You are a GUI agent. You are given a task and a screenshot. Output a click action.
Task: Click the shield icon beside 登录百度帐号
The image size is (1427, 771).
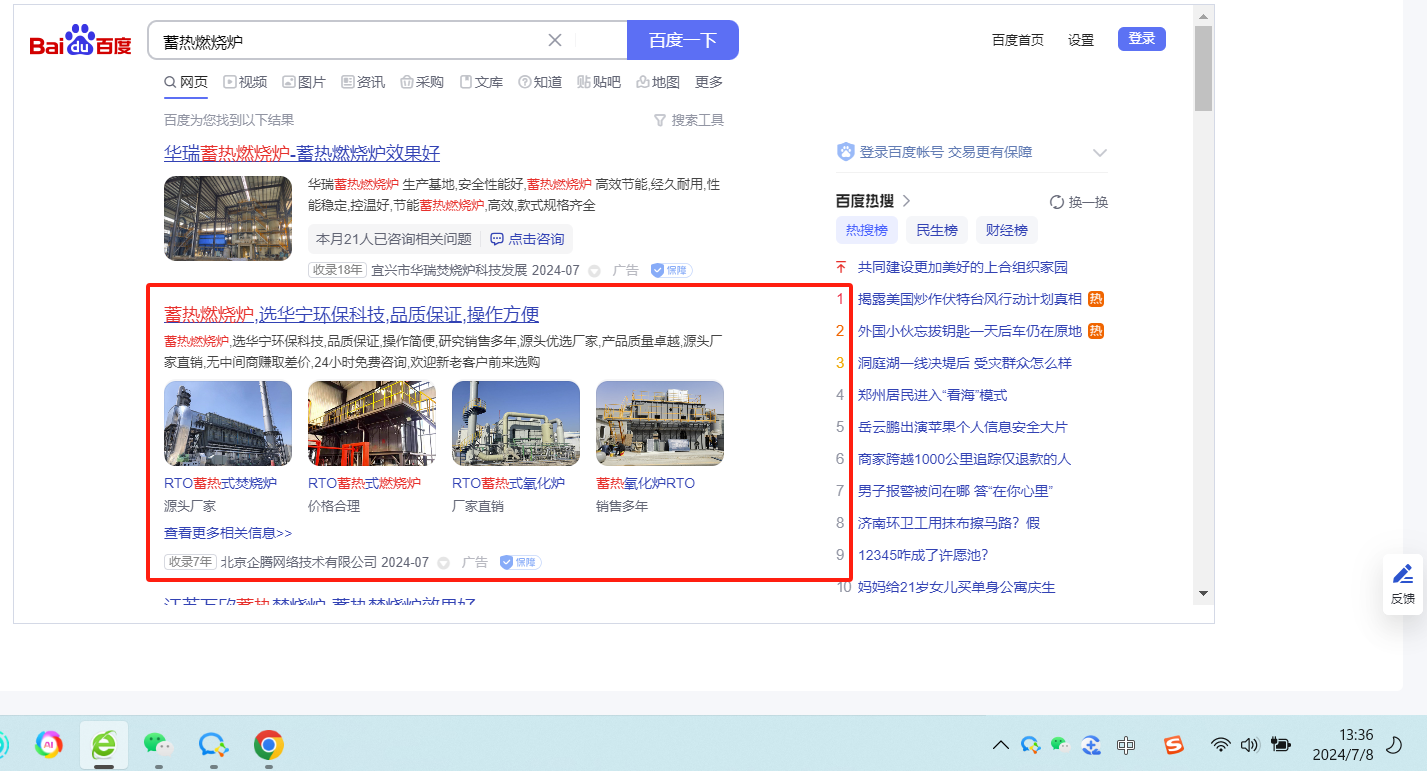(845, 152)
